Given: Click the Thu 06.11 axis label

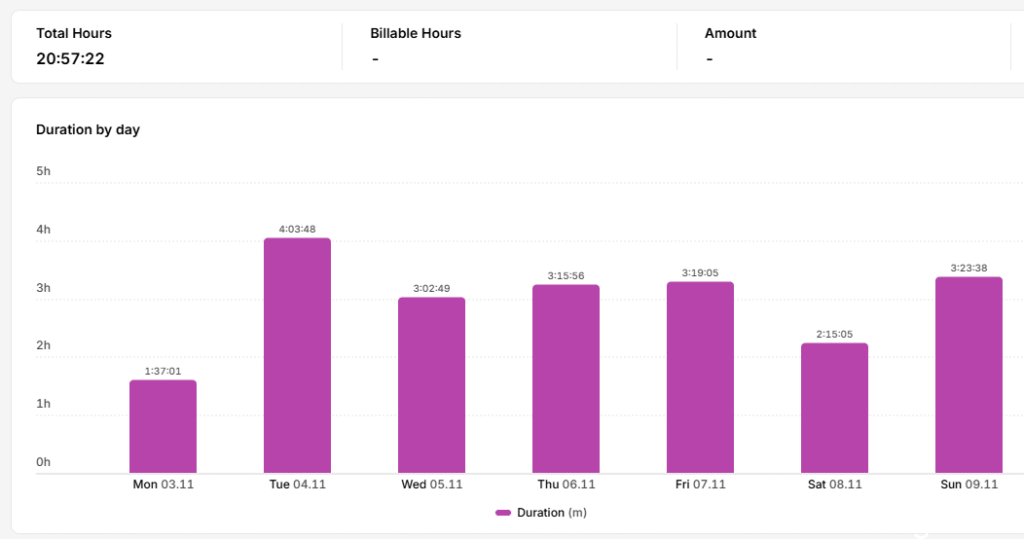Looking at the screenshot, I should click(566, 484).
